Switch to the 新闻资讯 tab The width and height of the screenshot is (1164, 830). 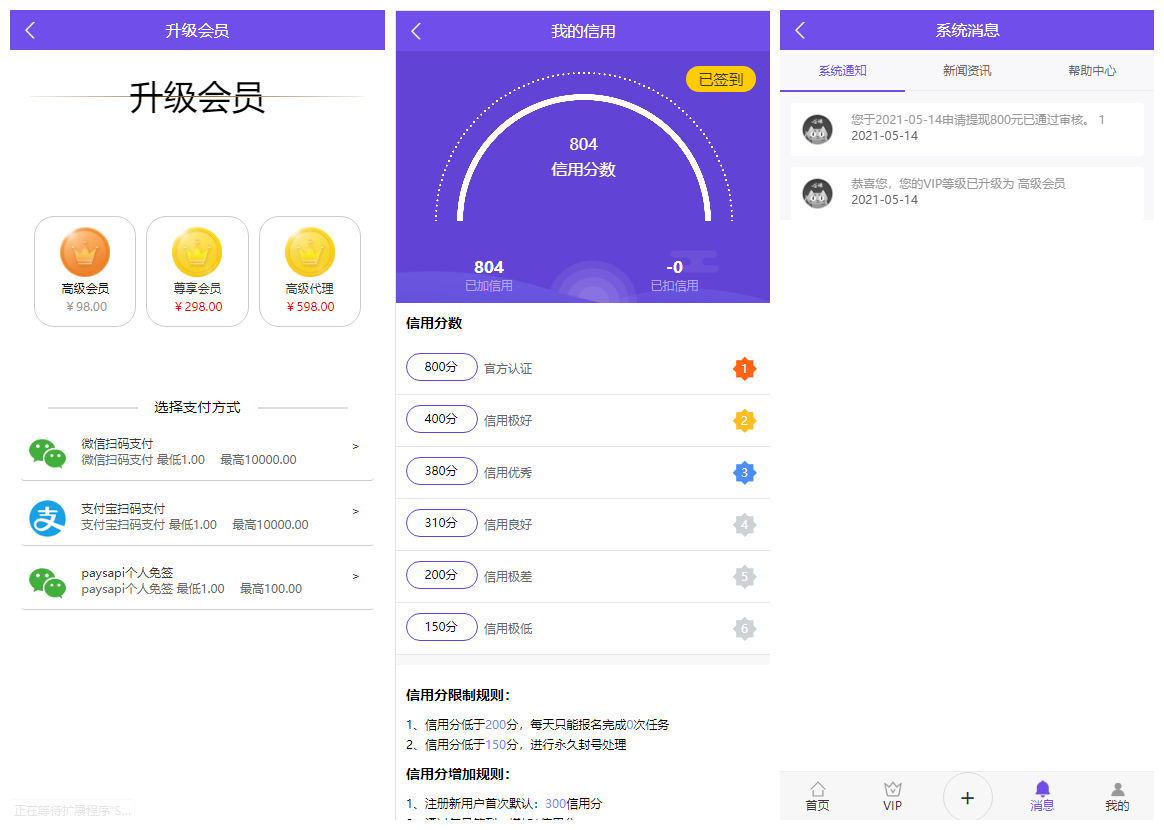click(x=966, y=71)
